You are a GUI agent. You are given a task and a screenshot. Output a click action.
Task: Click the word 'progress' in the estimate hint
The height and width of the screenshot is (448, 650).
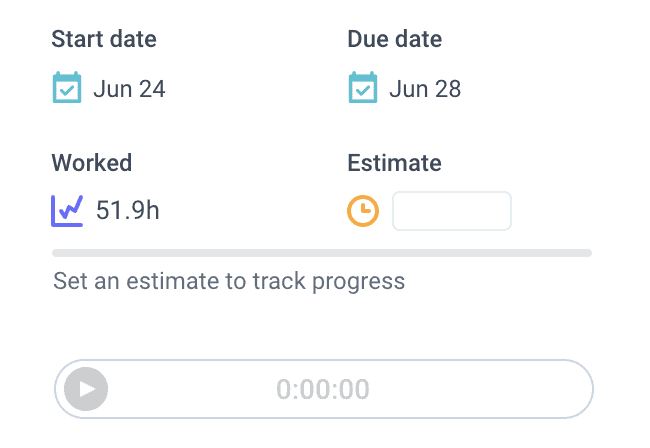click(359, 283)
